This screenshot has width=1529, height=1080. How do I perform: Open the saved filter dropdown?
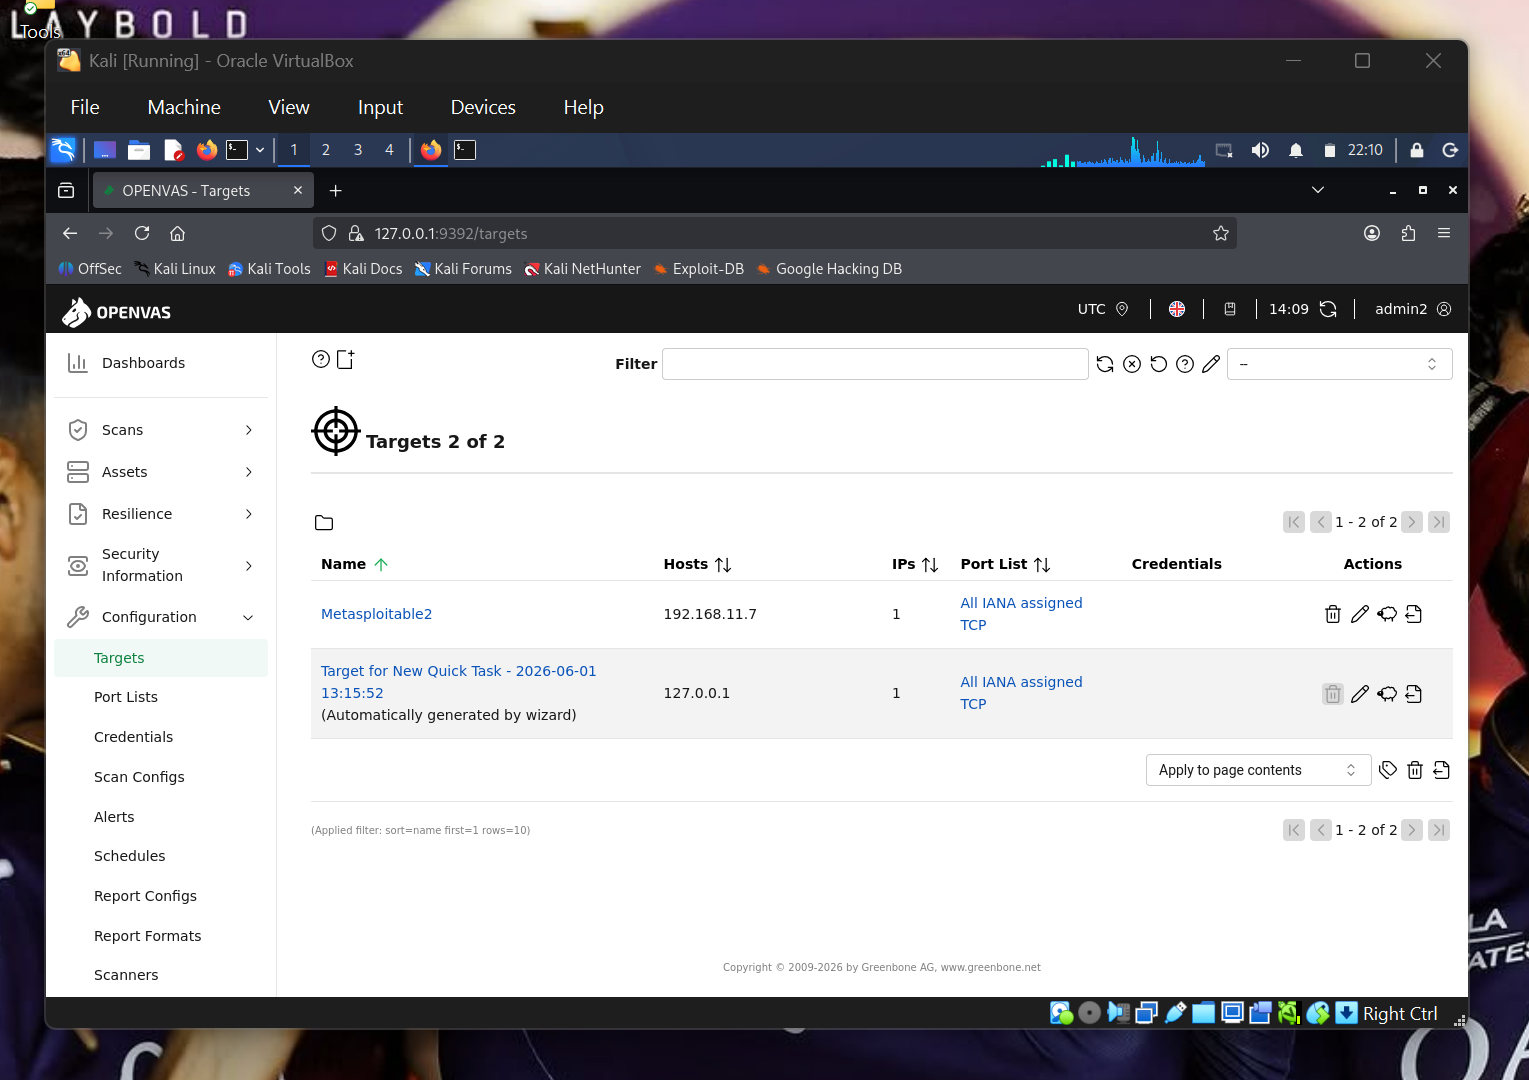1340,364
